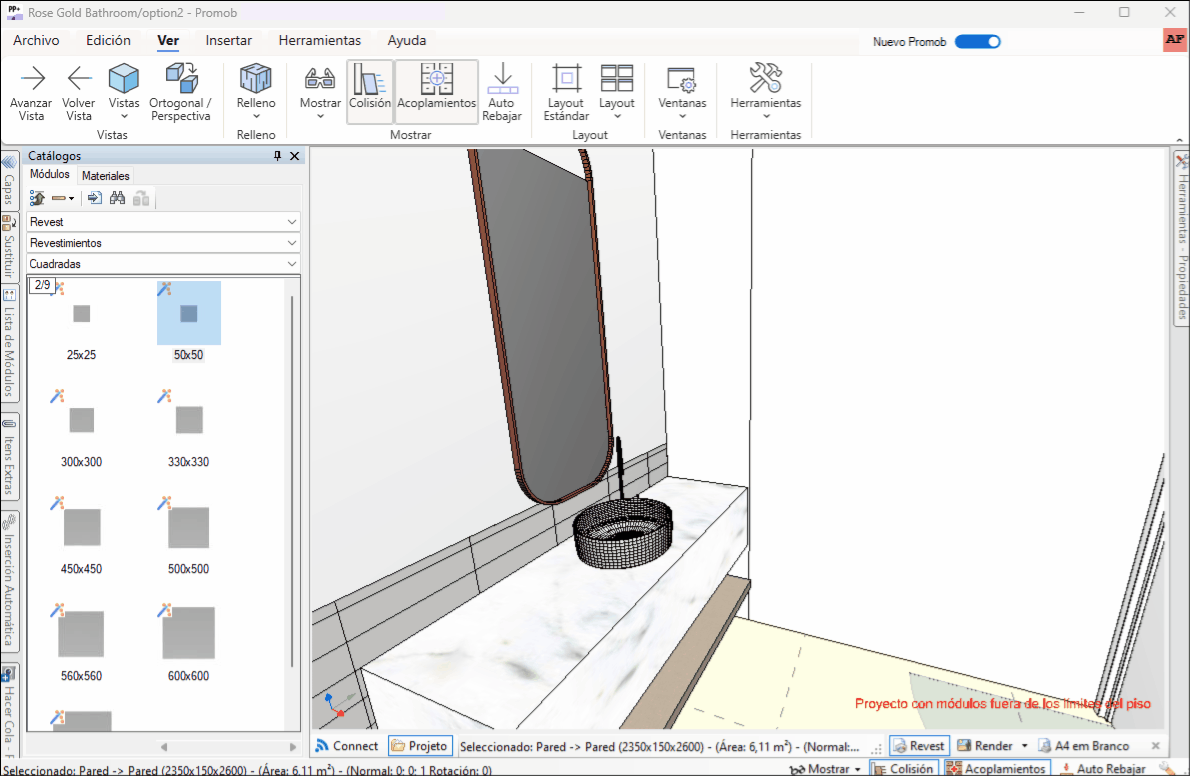Image resolution: width=1190 pixels, height=776 pixels.
Task: Open the A4 em Branco document tab
Action: pyautogui.click(x=1083, y=746)
